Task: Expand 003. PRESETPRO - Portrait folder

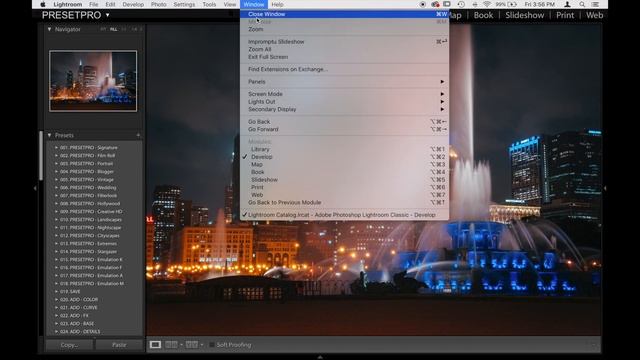Action: click(x=56, y=164)
